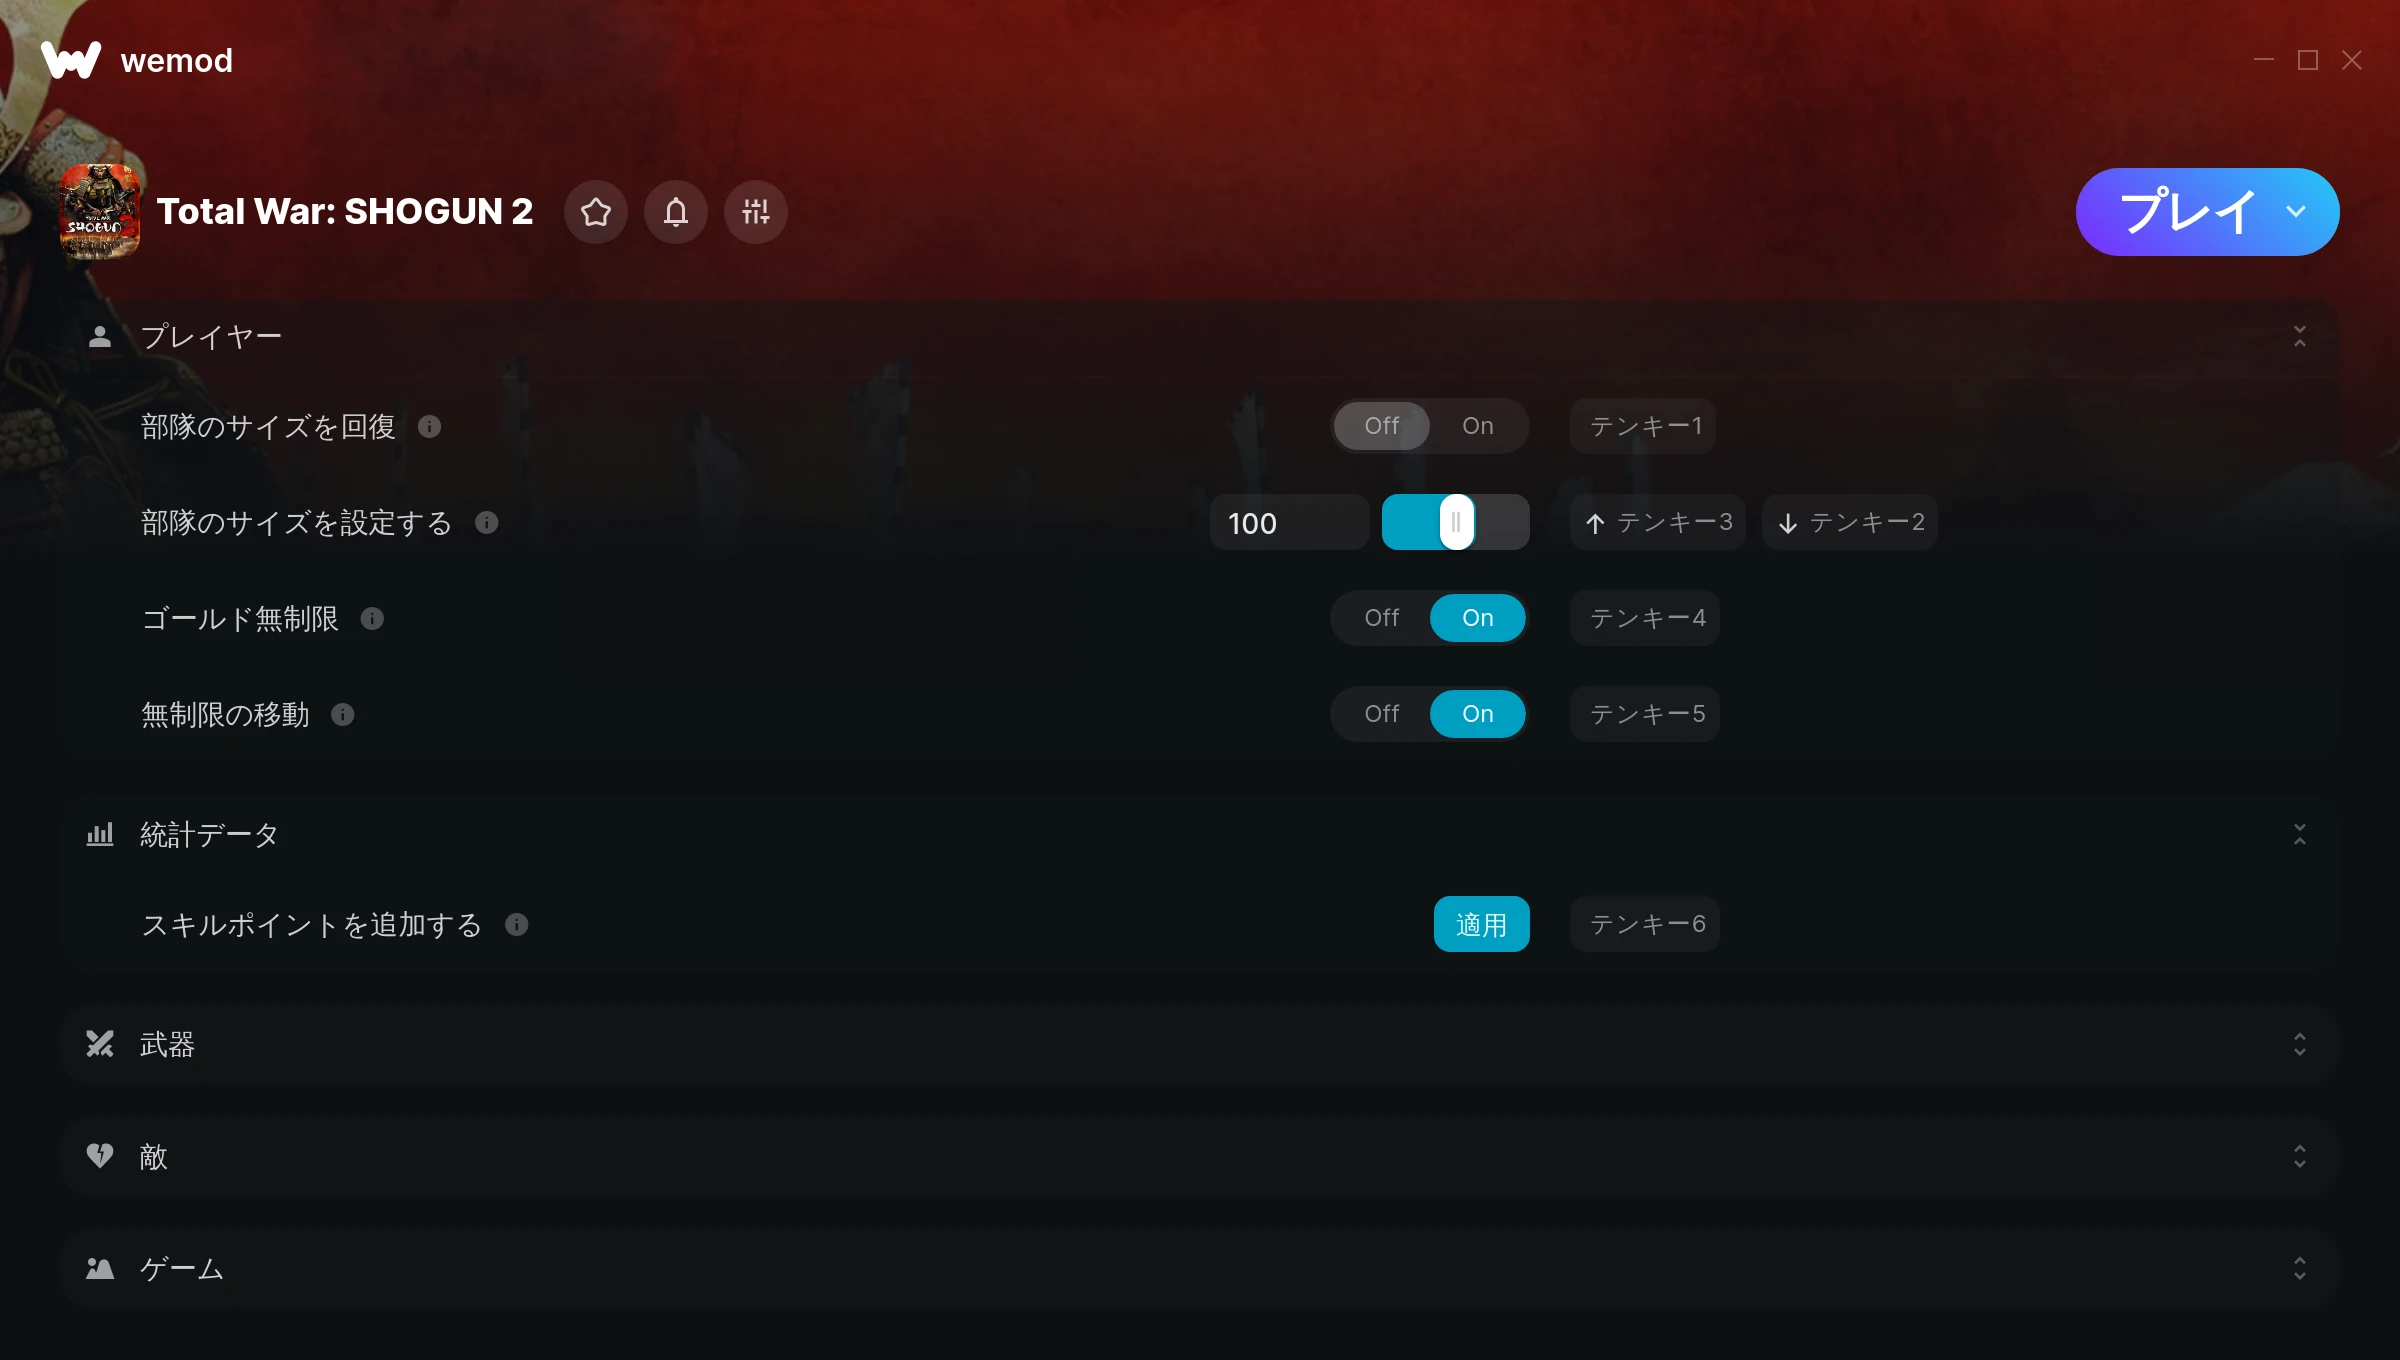Switch ゴールド無制限 to Off

(1382, 618)
